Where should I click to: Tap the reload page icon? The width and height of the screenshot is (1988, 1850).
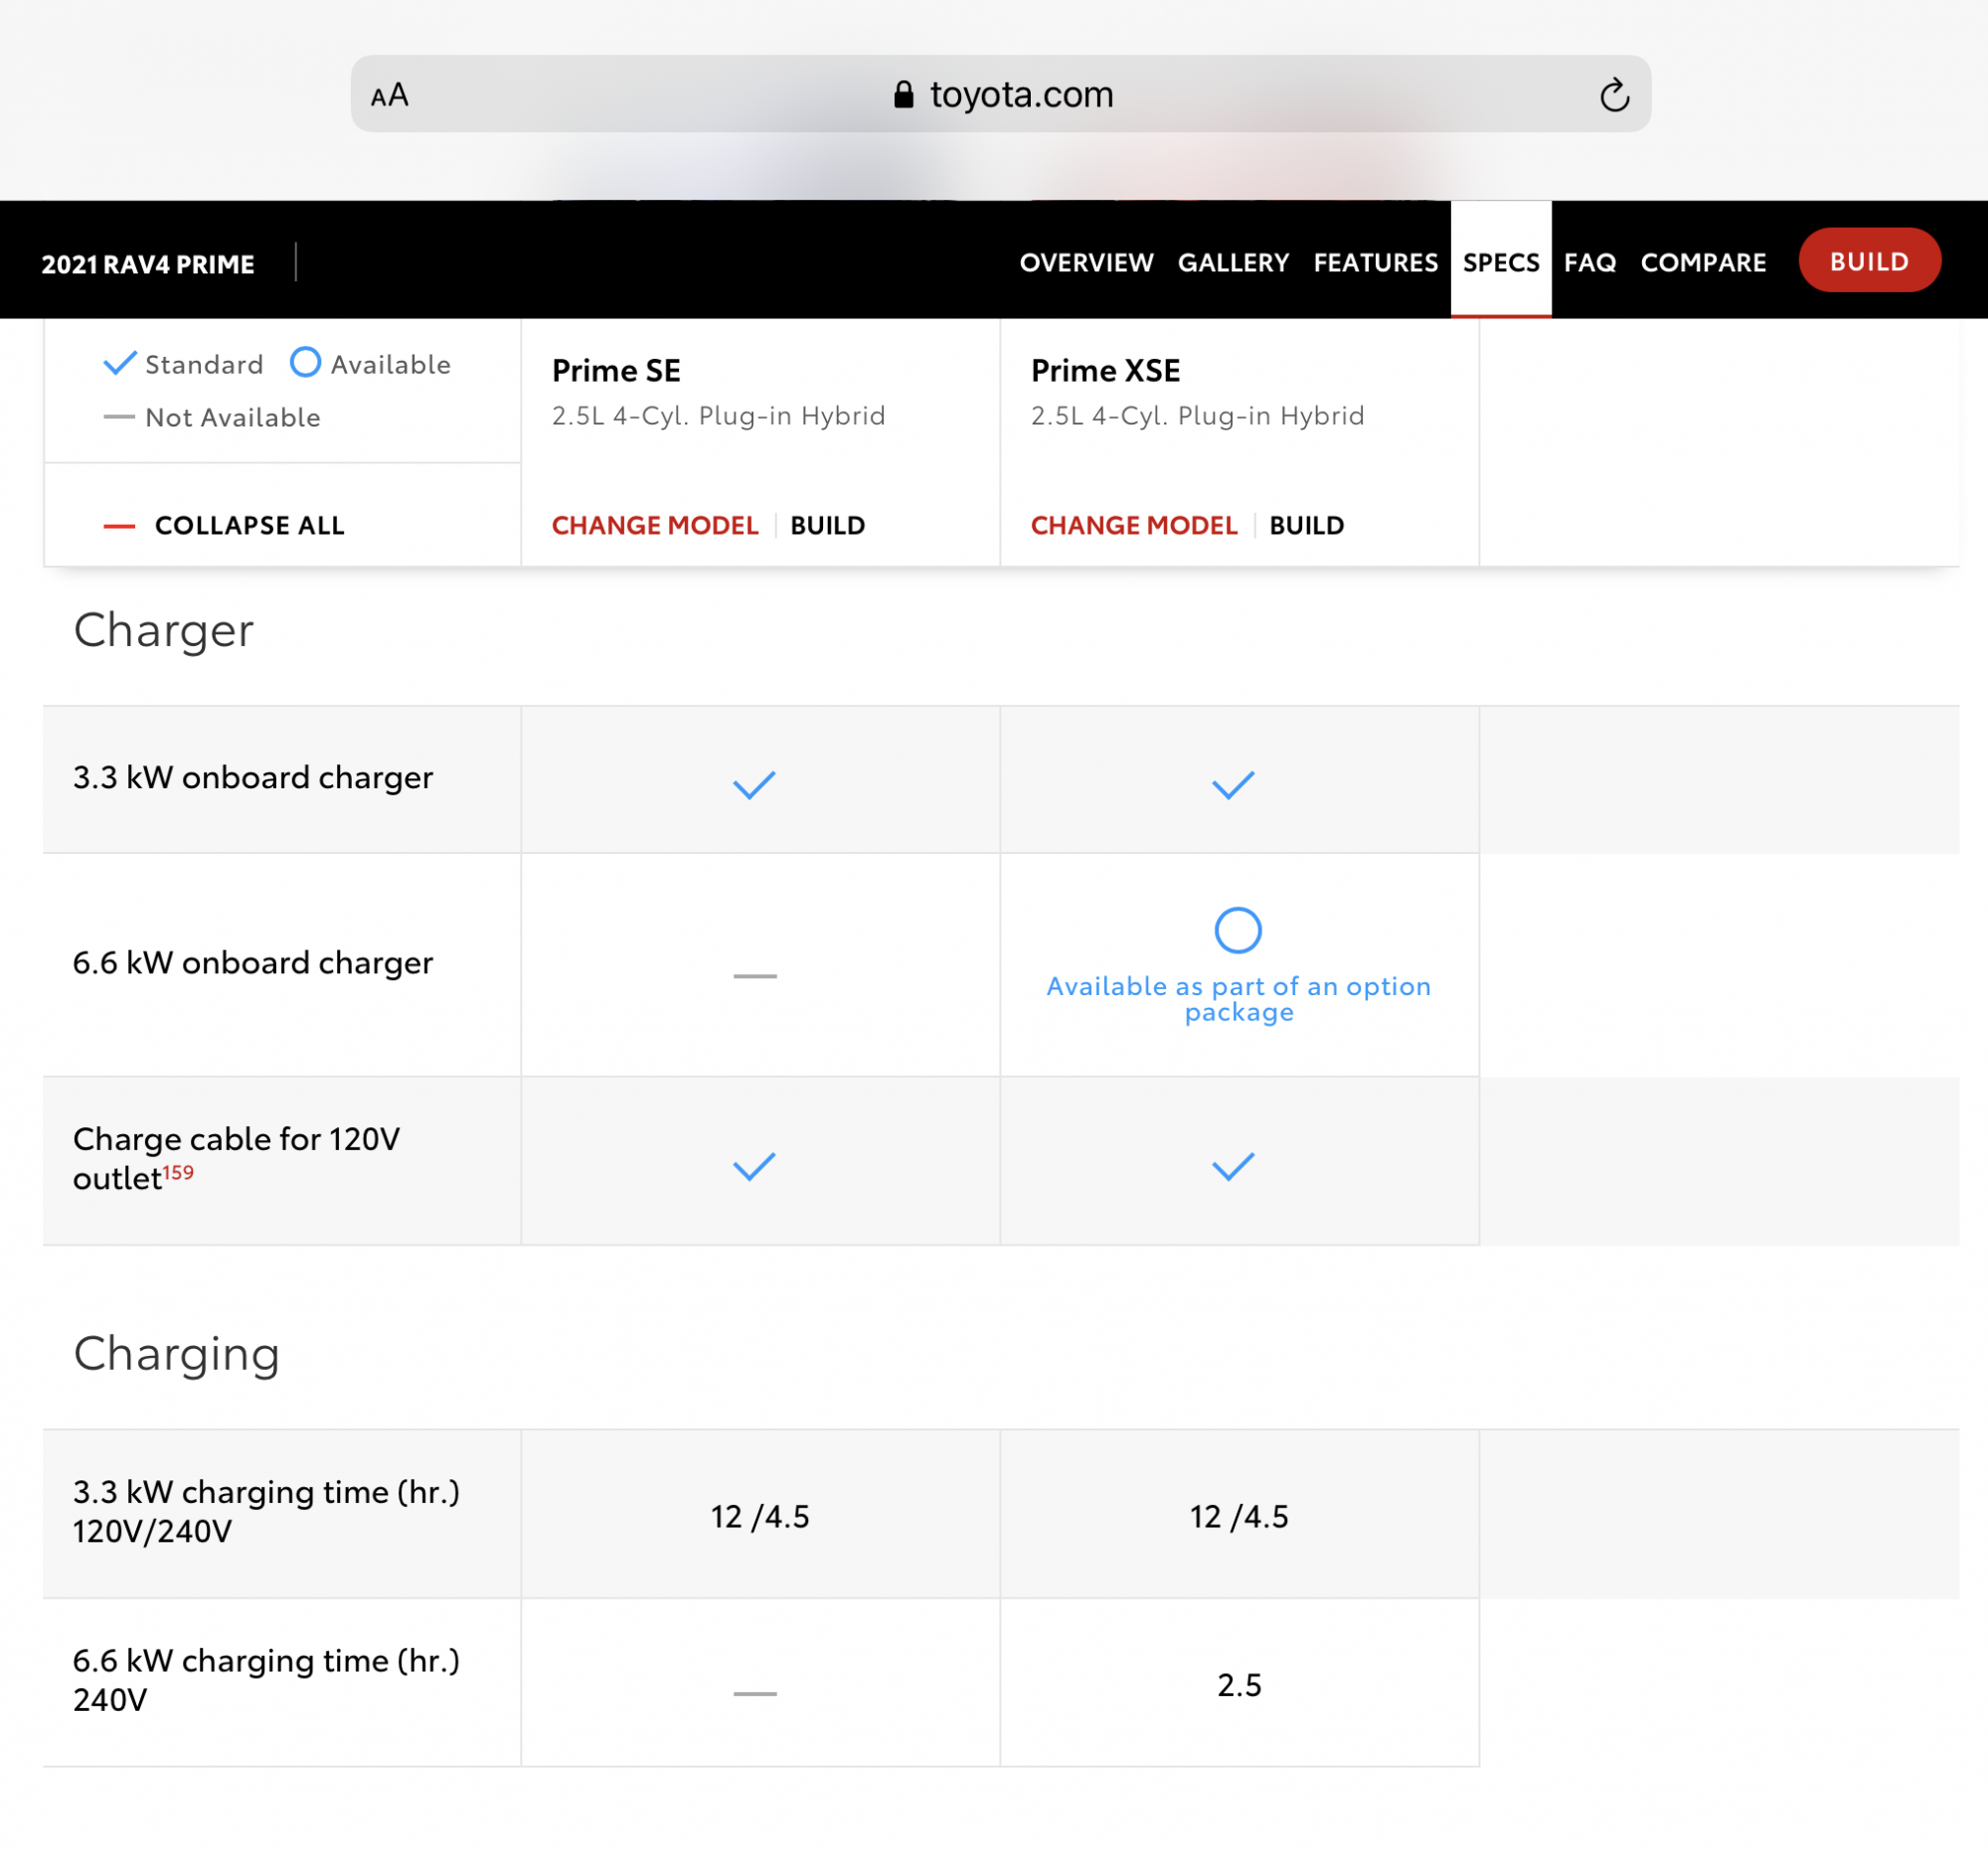(1614, 96)
